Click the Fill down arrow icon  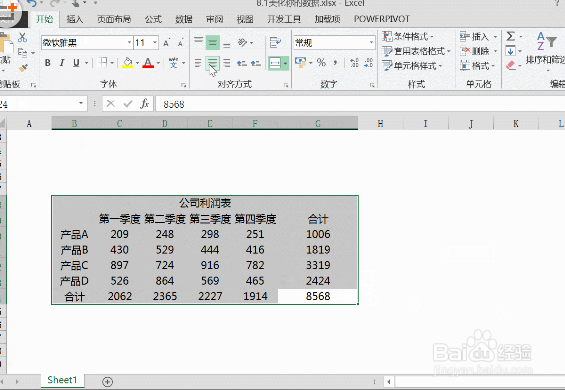tap(510, 51)
